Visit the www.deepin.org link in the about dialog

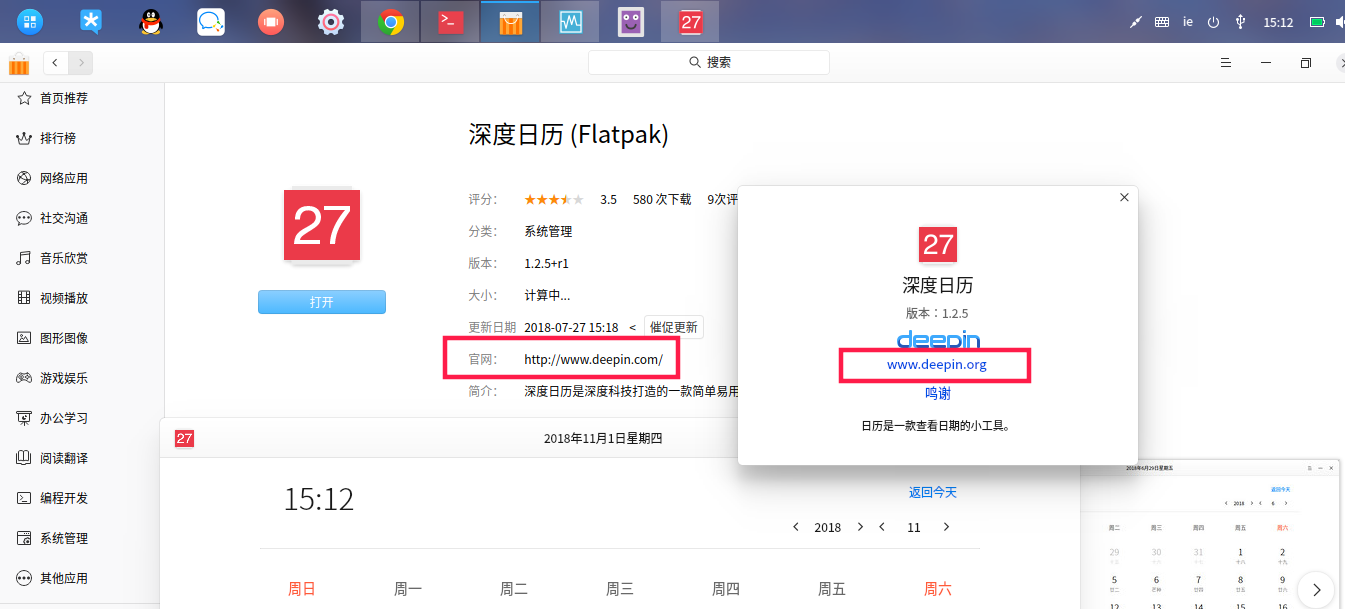point(938,364)
